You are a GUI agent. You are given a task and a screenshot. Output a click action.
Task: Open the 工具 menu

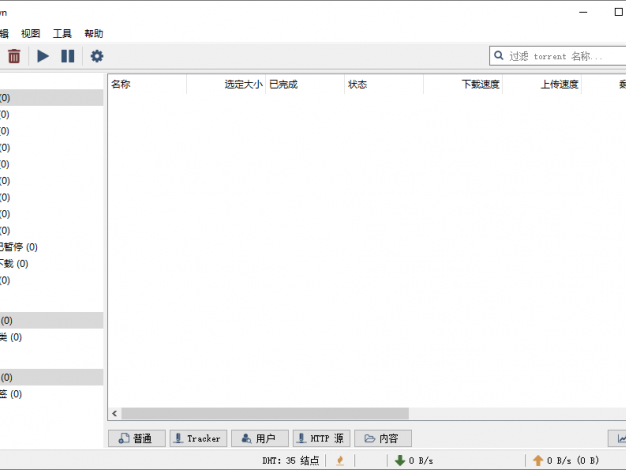(62, 34)
